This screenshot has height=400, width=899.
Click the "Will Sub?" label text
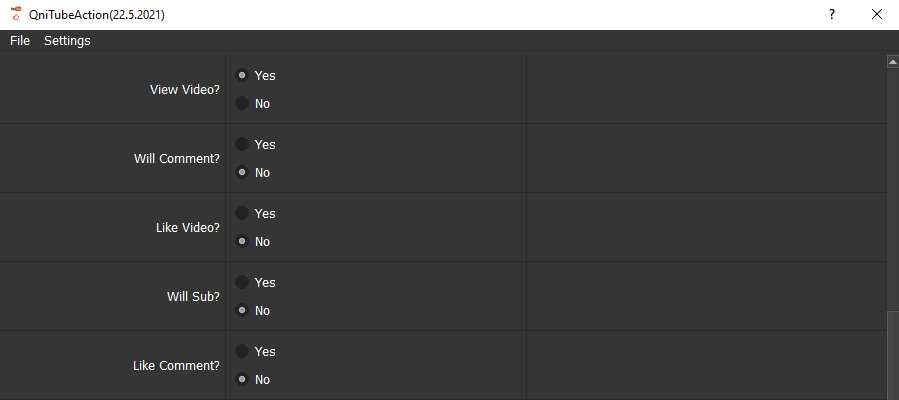[x=192, y=296]
